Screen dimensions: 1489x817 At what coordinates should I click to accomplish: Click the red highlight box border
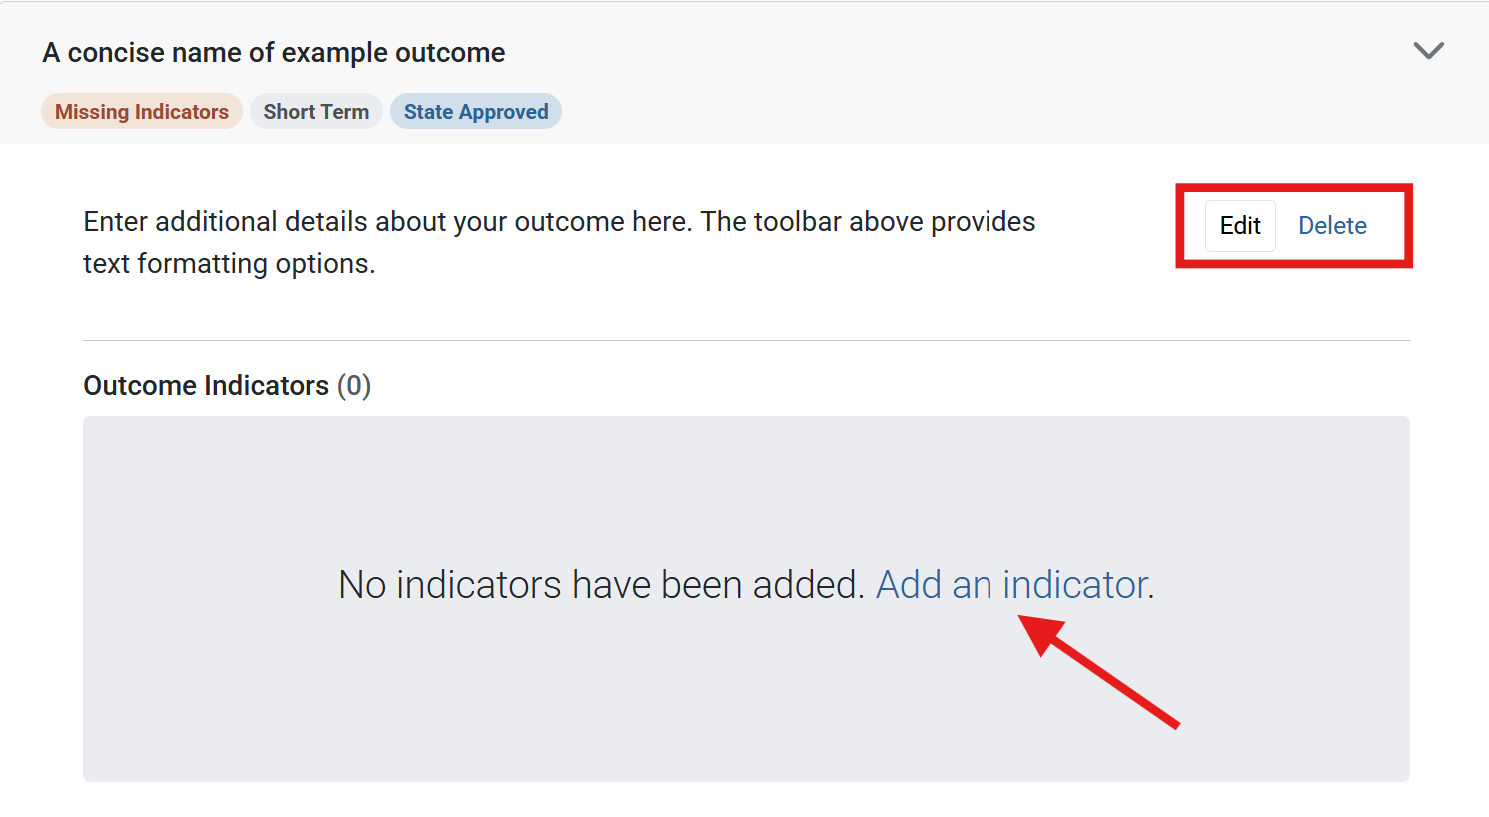click(x=1294, y=188)
